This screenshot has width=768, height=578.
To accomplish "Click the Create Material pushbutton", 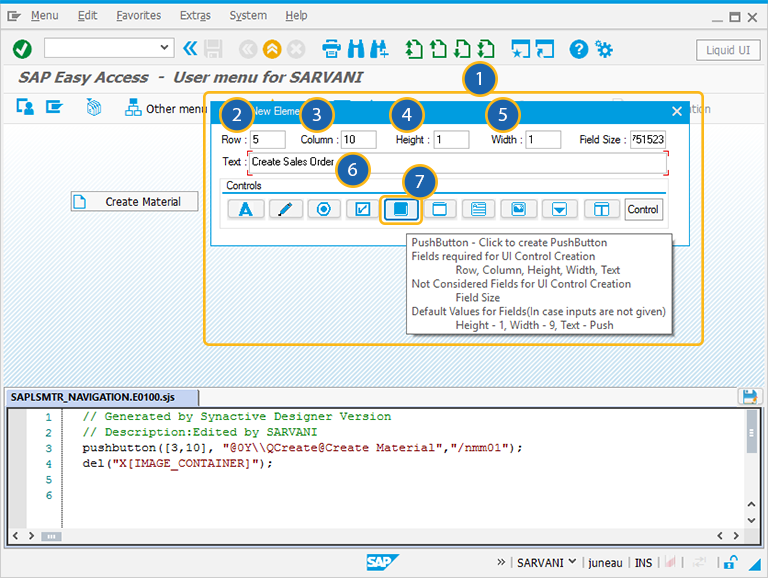I will [x=134, y=201].
